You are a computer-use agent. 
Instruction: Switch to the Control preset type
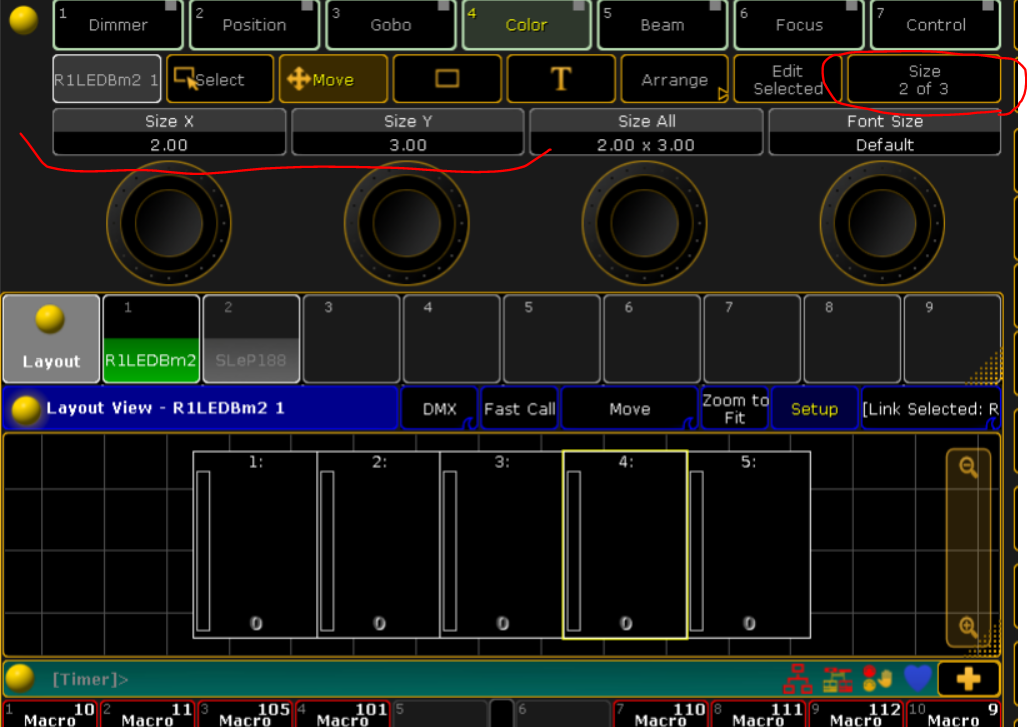coord(935,25)
